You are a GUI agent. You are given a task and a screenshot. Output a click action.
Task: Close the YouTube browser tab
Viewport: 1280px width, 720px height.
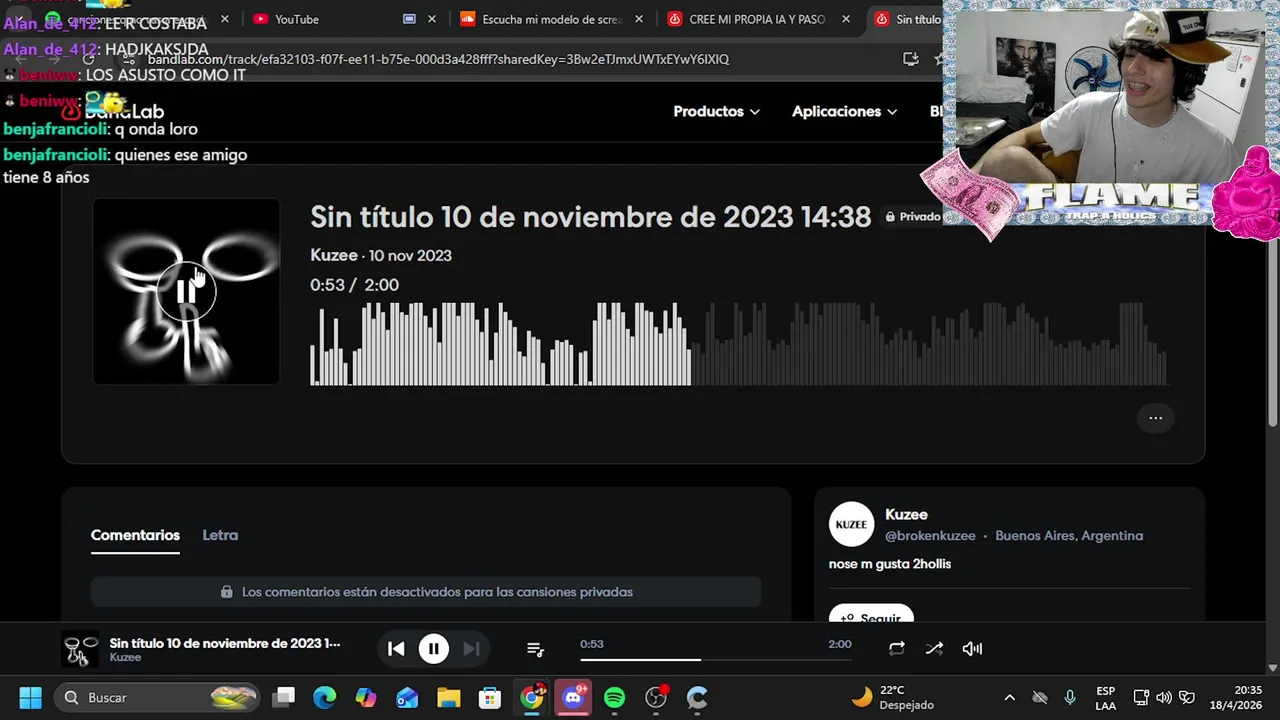click(432, 19)
